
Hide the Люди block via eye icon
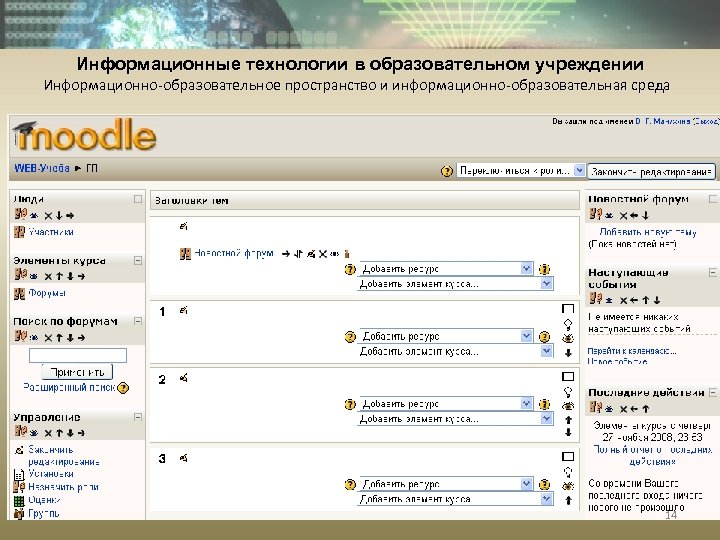tap(34, 215)
